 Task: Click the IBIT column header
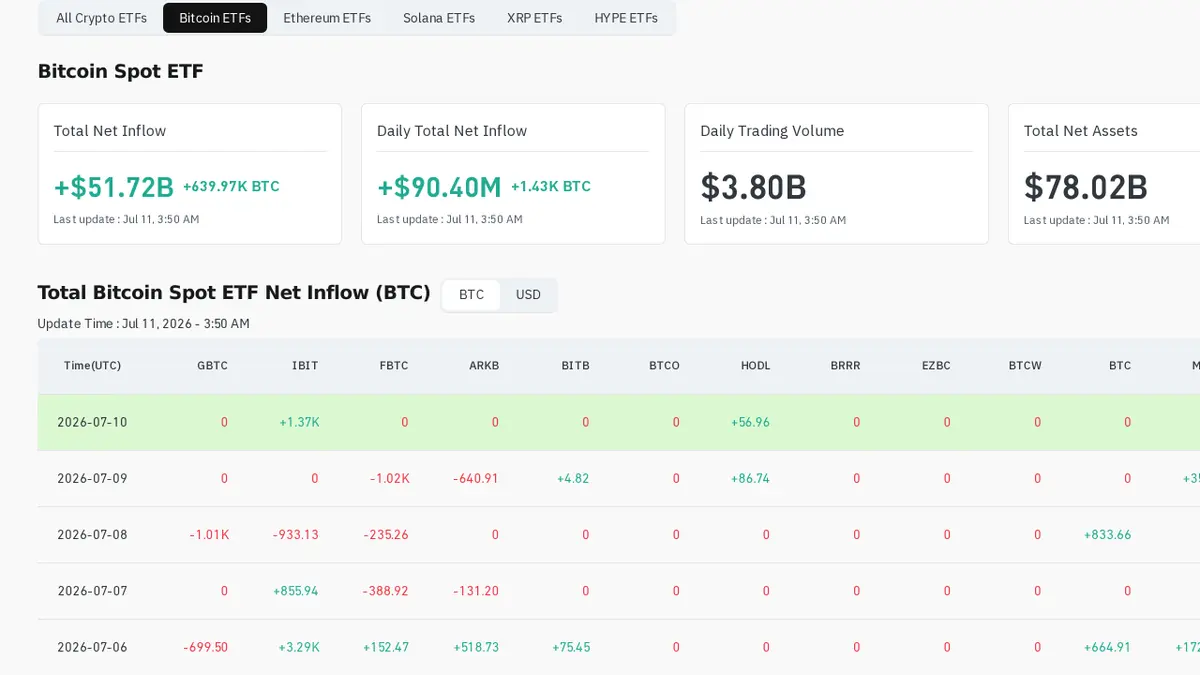click(305, 366)
